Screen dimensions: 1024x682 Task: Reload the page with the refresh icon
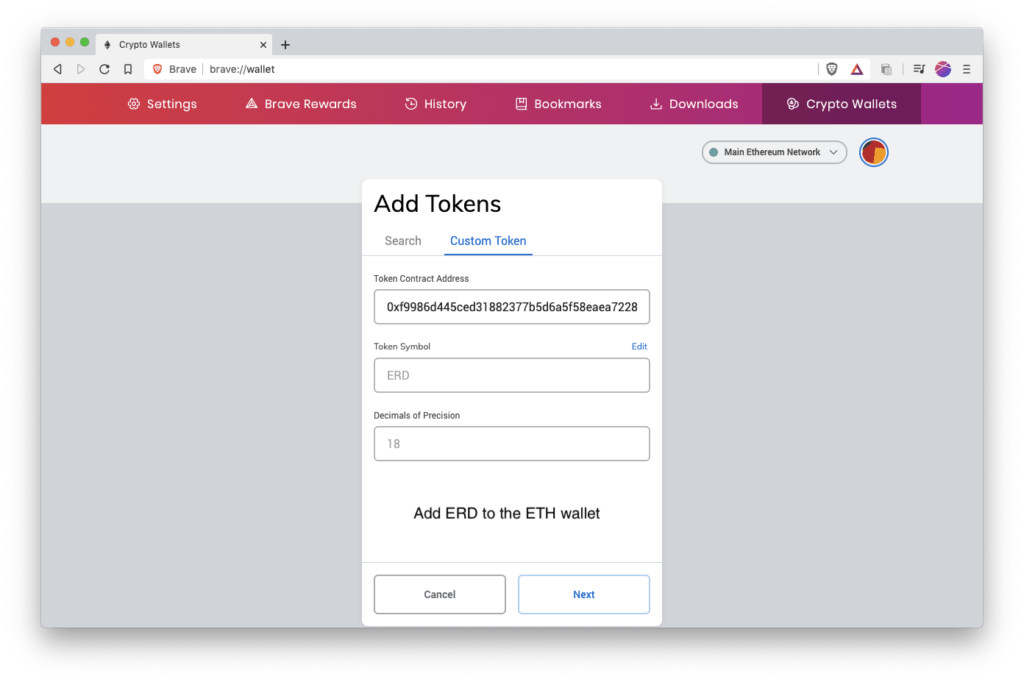(104, 69)
